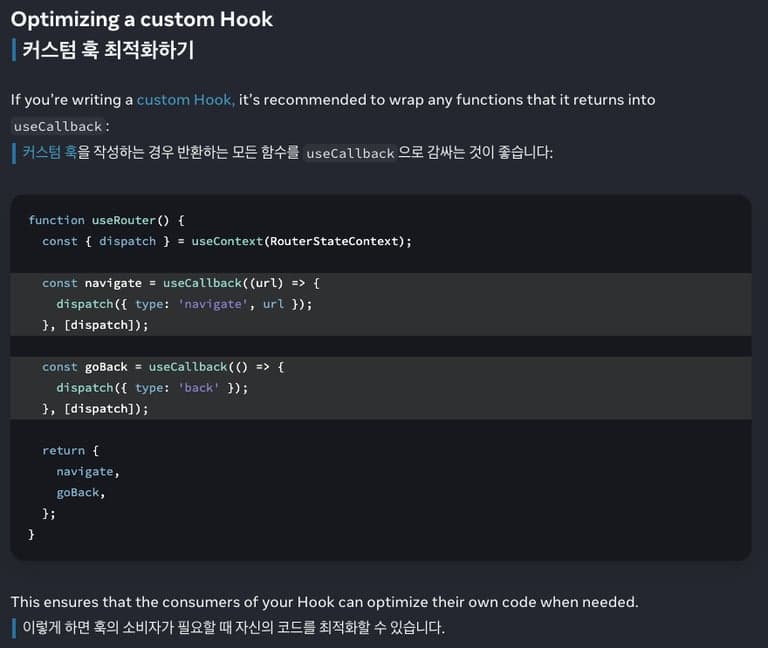
Task: Click the "function useRouter()" code line
Action: coord(106,220)
